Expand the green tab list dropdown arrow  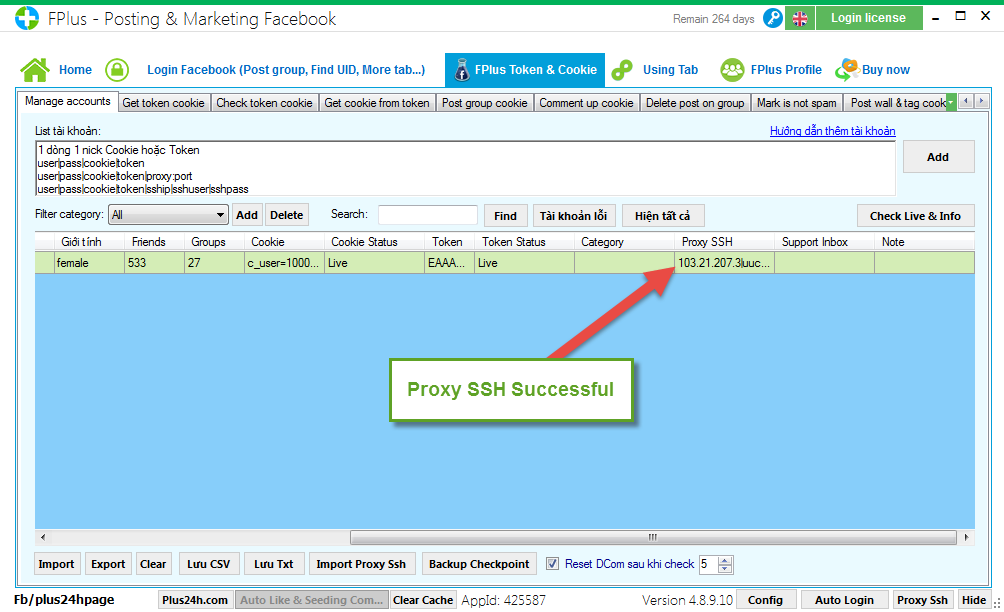pyautogui.click(x=951, y=102)
